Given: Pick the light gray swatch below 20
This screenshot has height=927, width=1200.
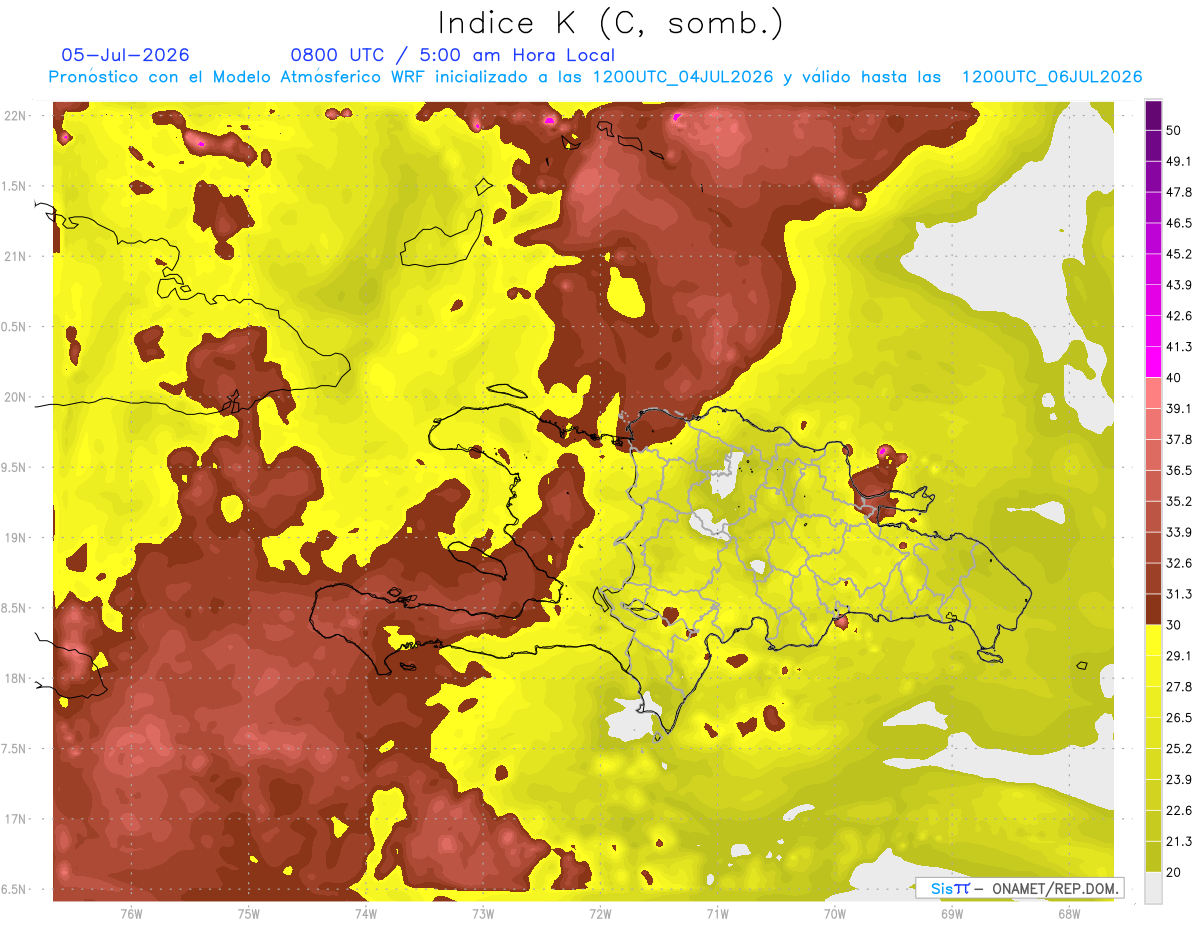Looking at the screenshot, I should coord(1153,888).
